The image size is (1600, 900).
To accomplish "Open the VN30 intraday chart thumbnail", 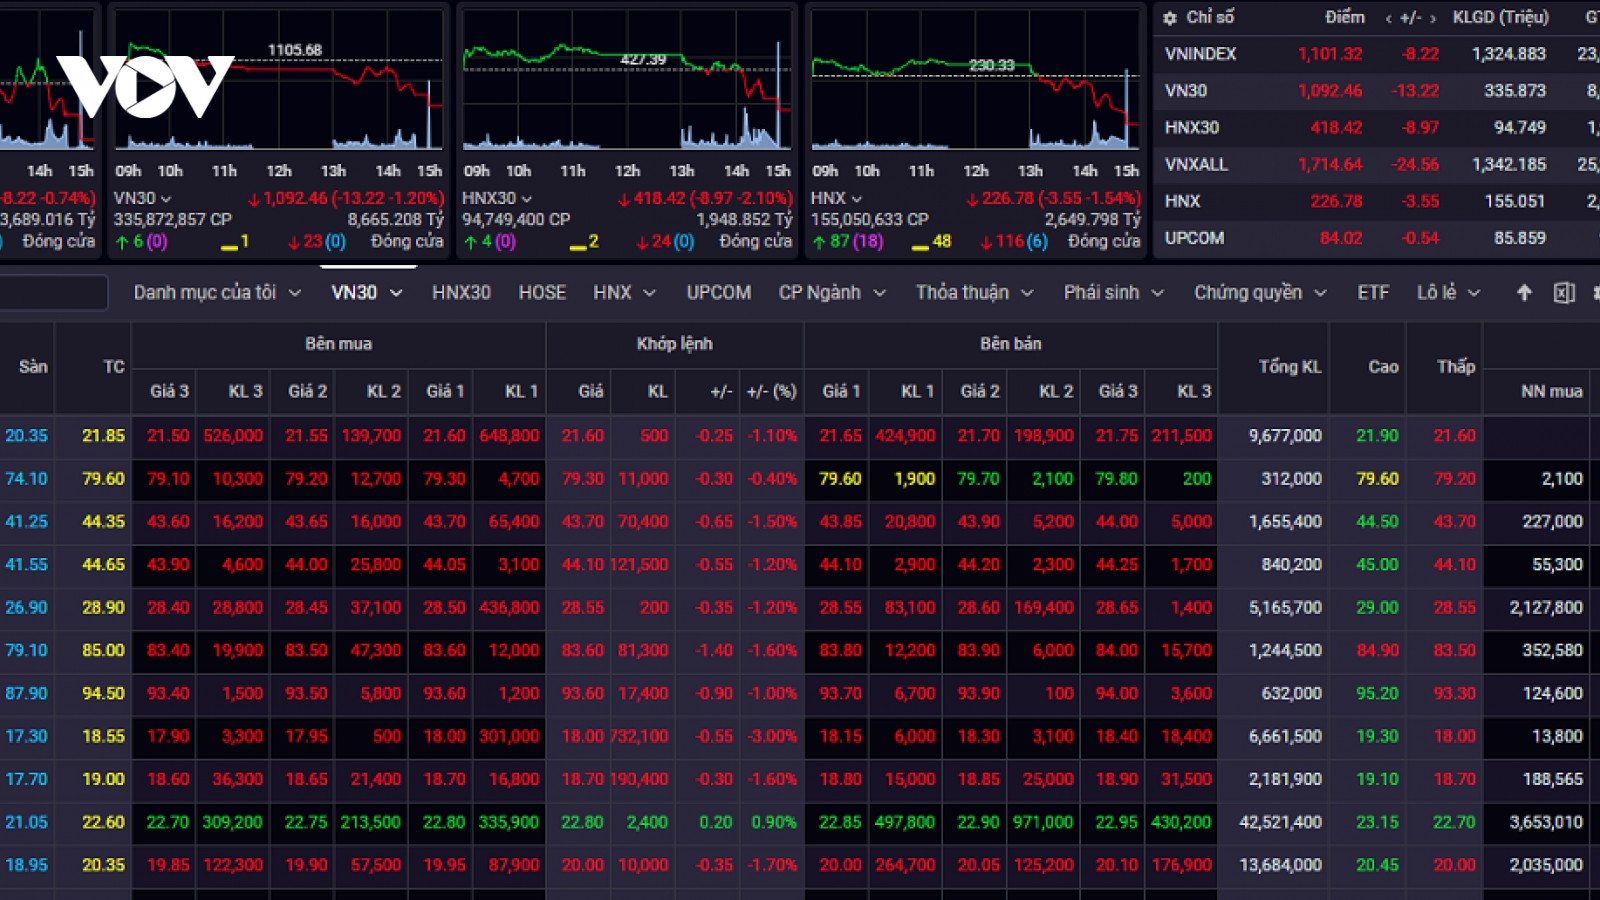I will pos(279,82).
